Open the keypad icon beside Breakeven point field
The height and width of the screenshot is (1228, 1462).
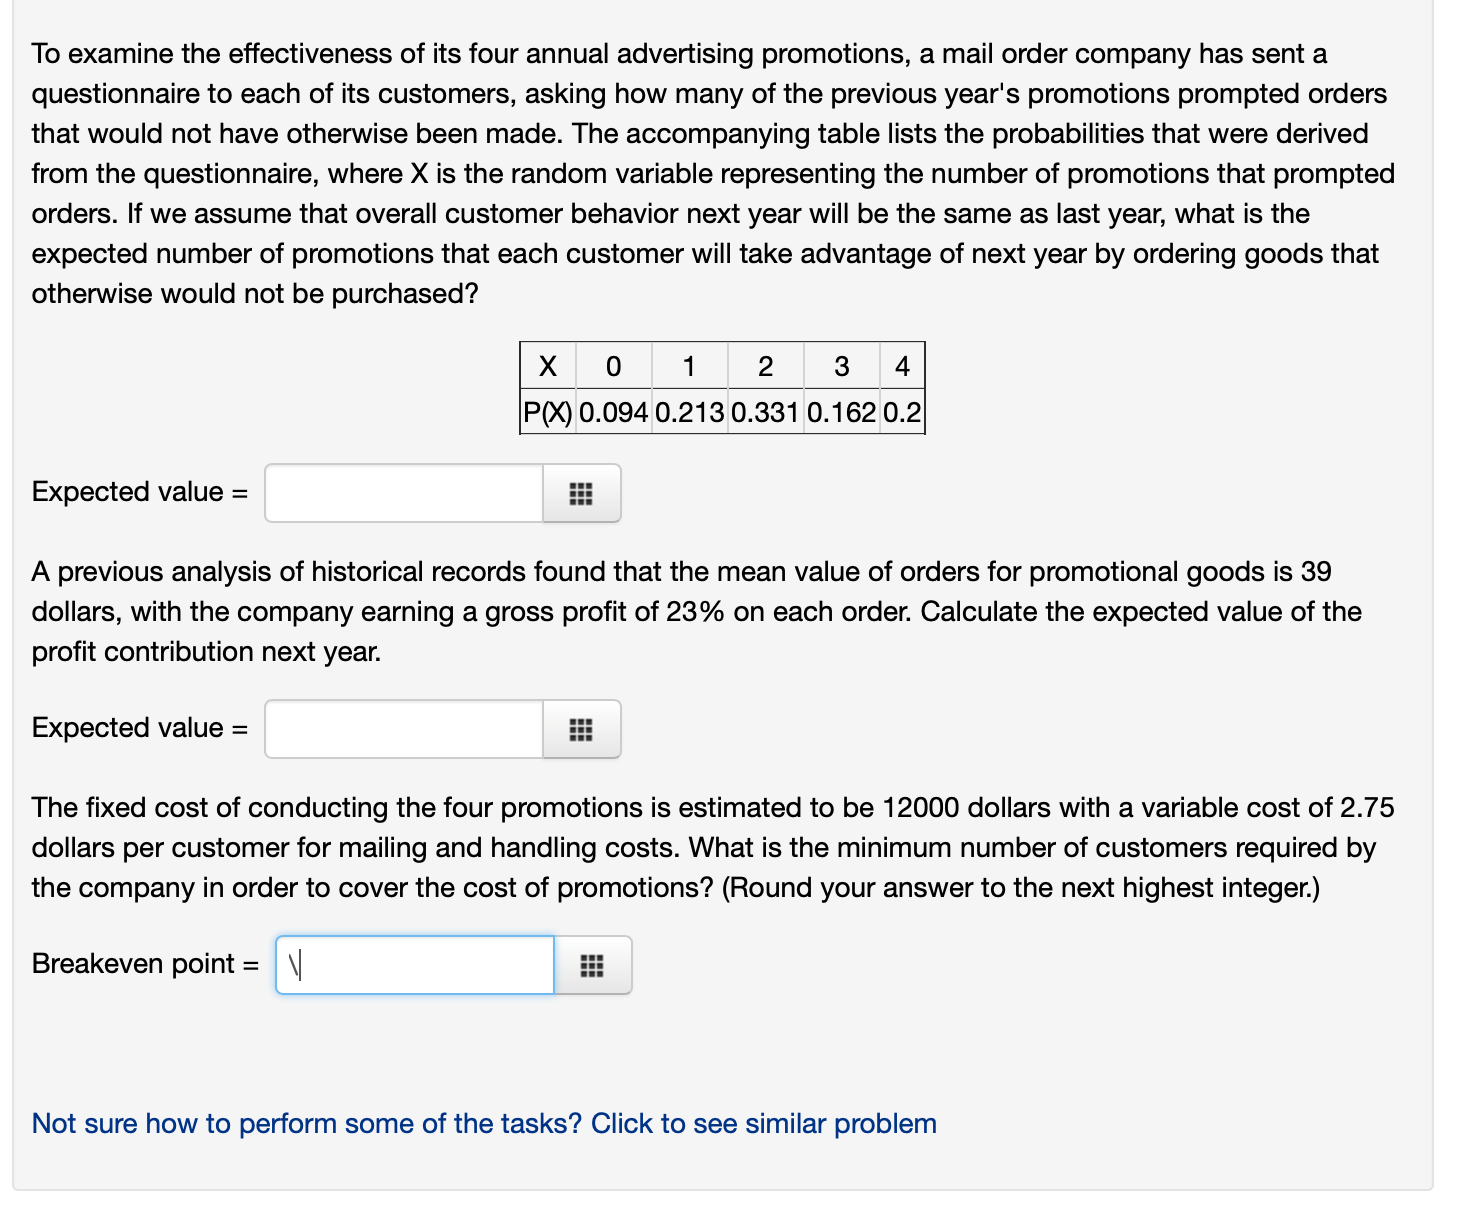coord(594,964)
